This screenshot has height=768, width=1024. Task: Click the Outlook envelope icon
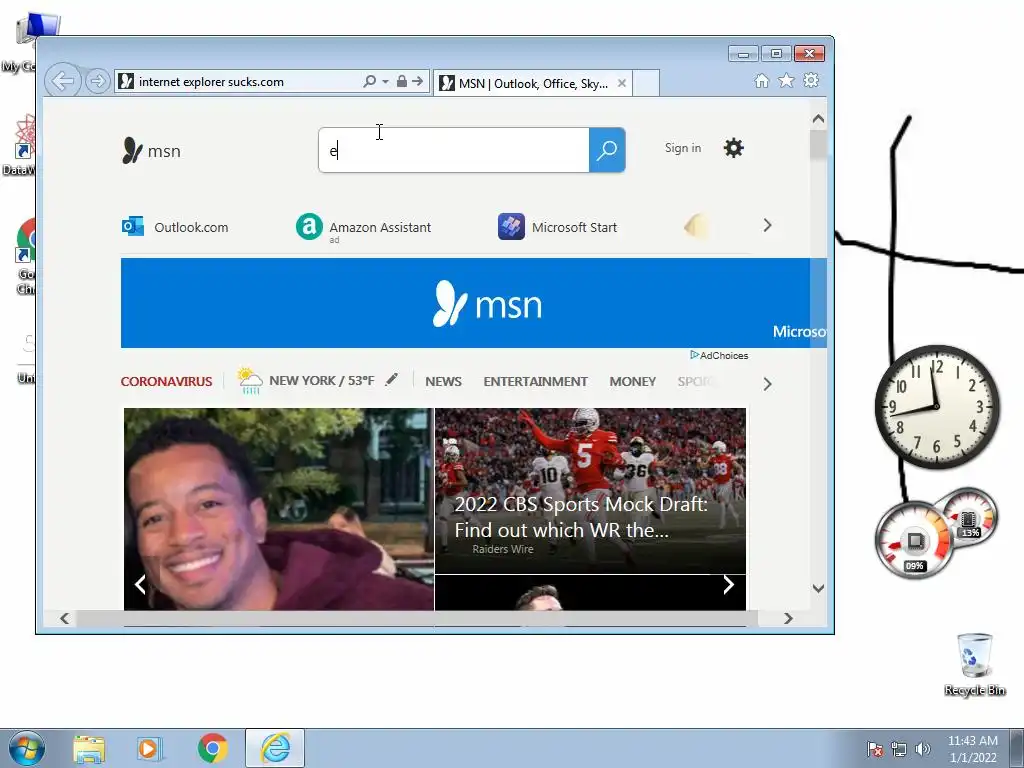133,227
